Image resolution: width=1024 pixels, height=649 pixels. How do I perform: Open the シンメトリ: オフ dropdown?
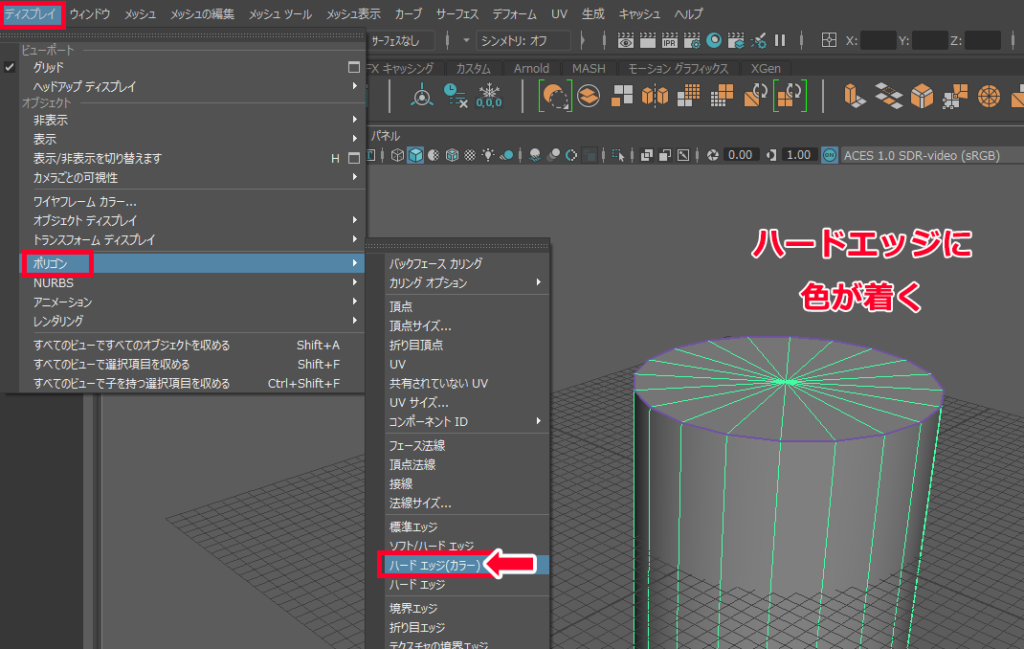pyautogui.click(x=523, y=40)
